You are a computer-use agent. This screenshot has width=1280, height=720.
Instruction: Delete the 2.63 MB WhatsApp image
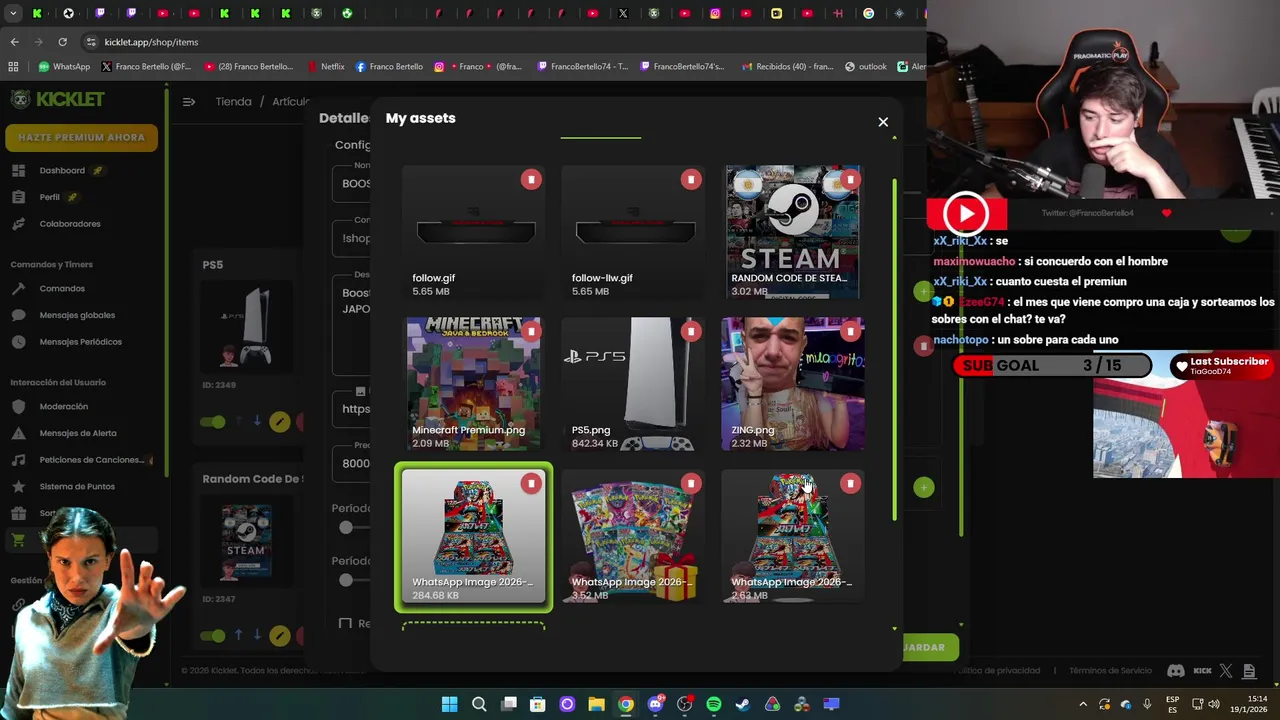coord(850,483)
